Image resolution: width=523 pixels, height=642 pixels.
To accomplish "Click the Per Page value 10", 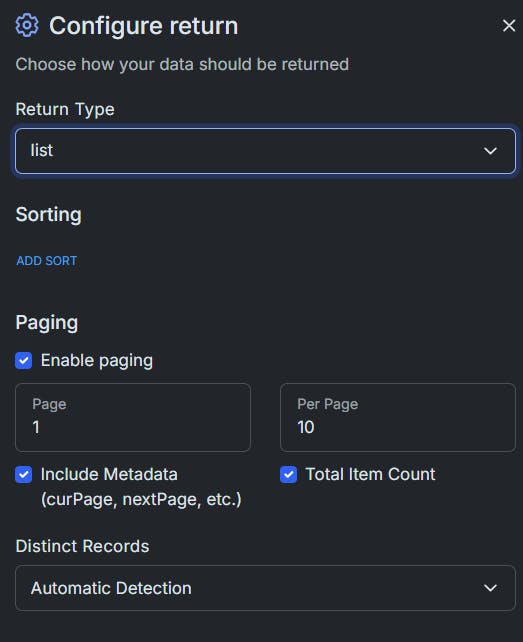I will click(x=306, y=427).
